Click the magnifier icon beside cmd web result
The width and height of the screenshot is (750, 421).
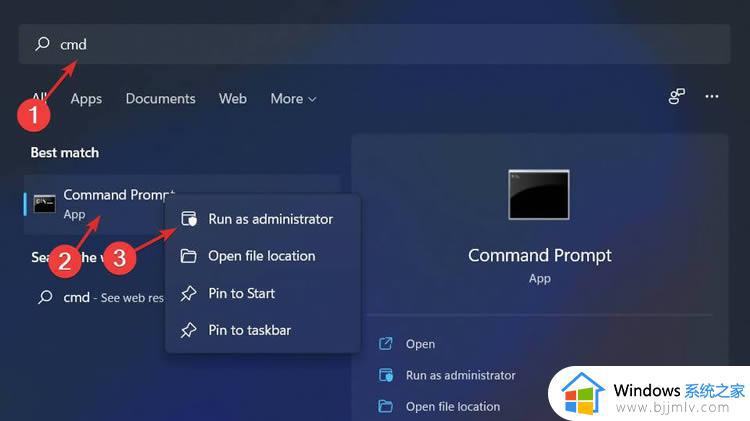(x=45, y=297)
